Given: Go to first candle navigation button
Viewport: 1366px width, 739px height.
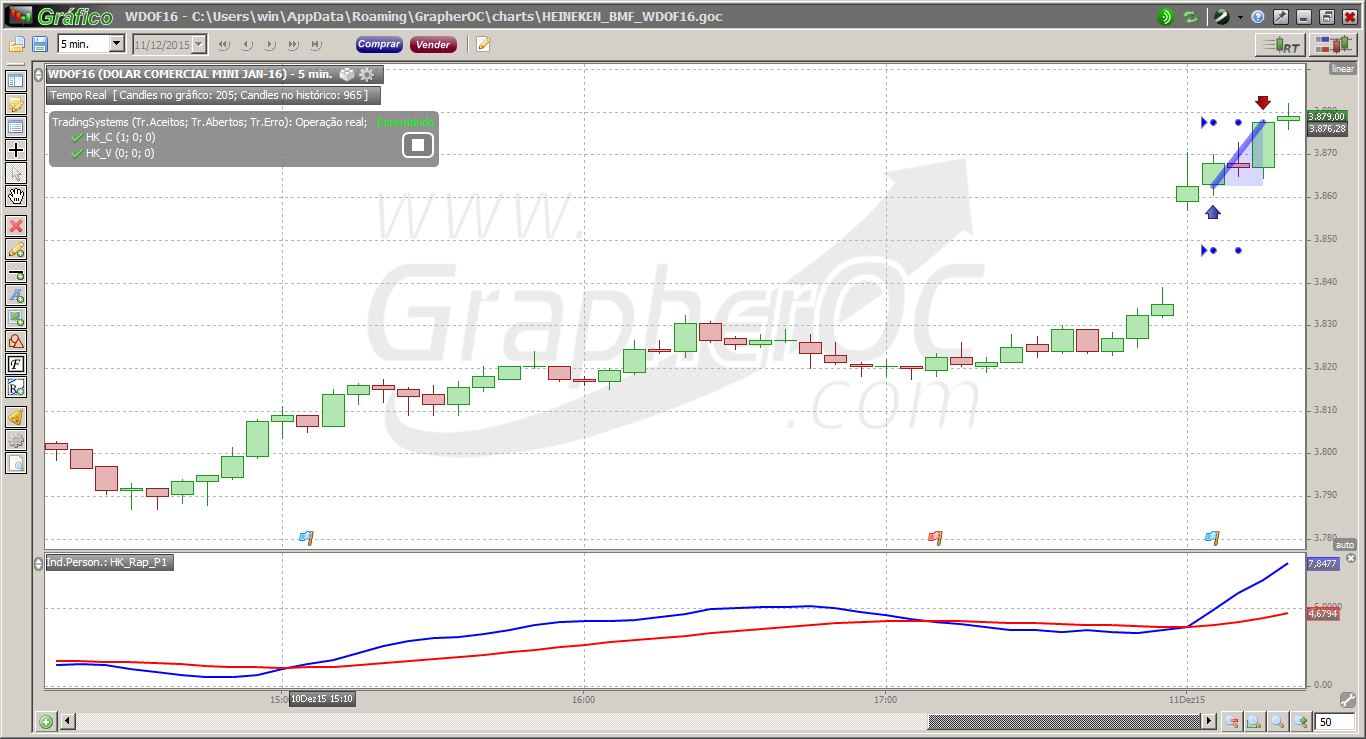Looking at the screenshot, I should (x=224, y=45).
